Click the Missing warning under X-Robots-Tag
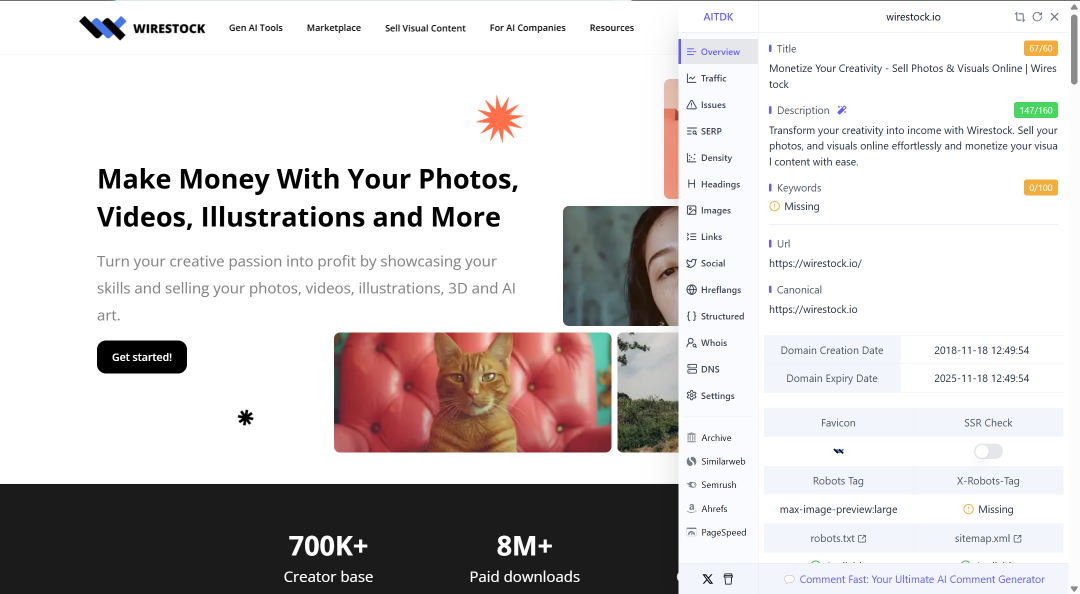The width and height of the screenshot is (1080, 594). (988, 509)
